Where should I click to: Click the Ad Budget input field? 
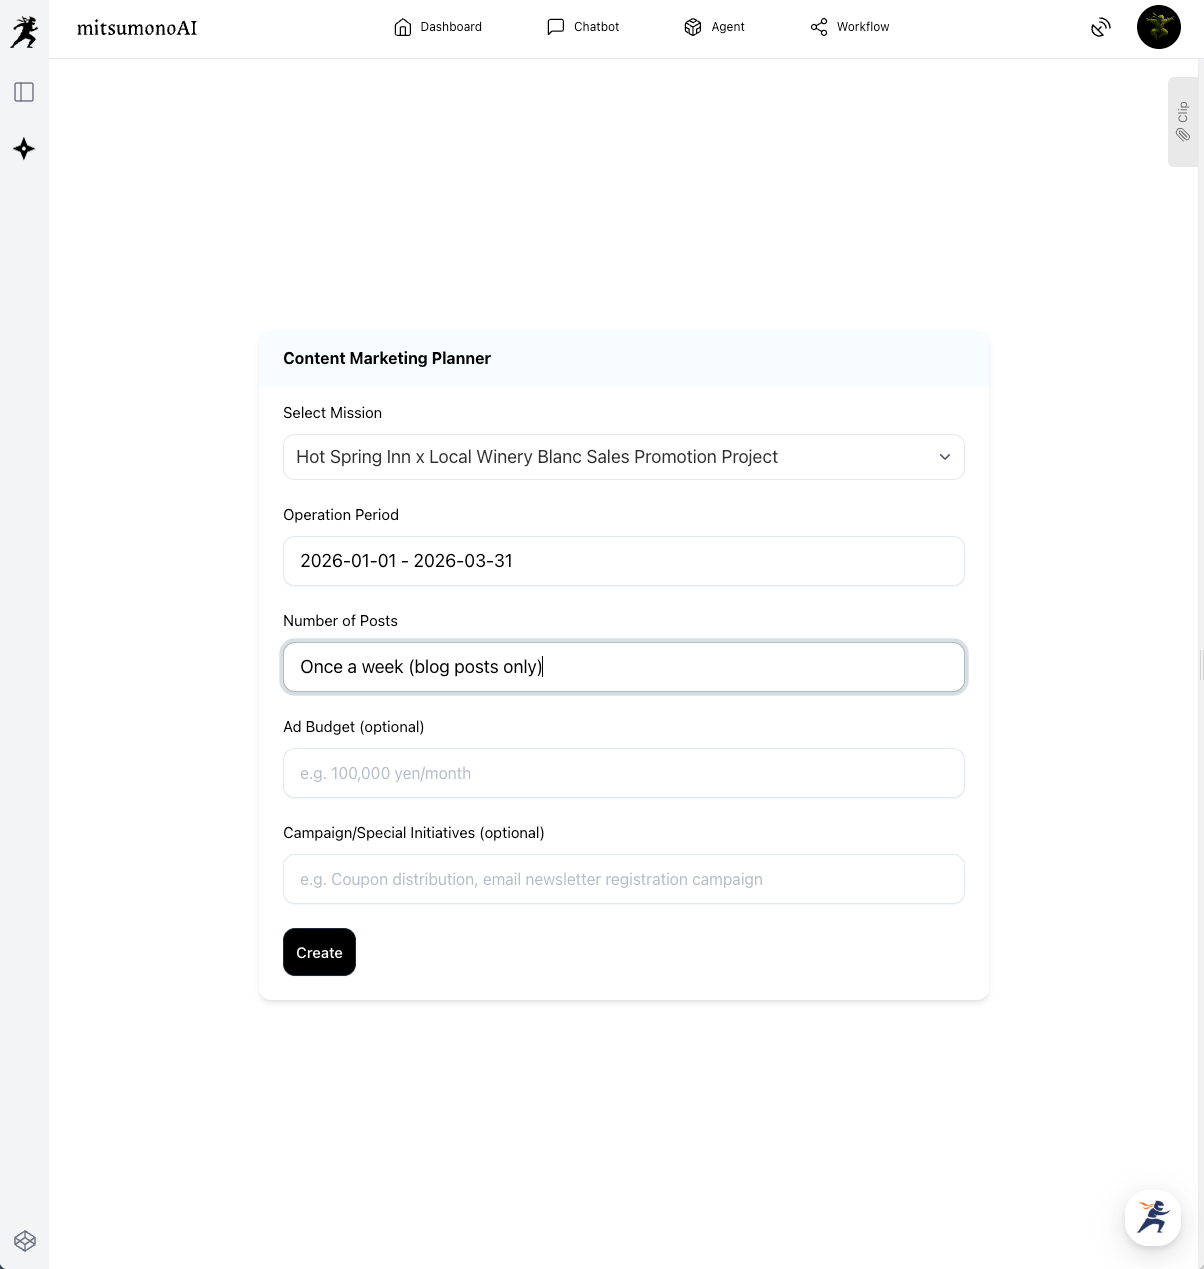pyautogui.click(x=623, y=773)
